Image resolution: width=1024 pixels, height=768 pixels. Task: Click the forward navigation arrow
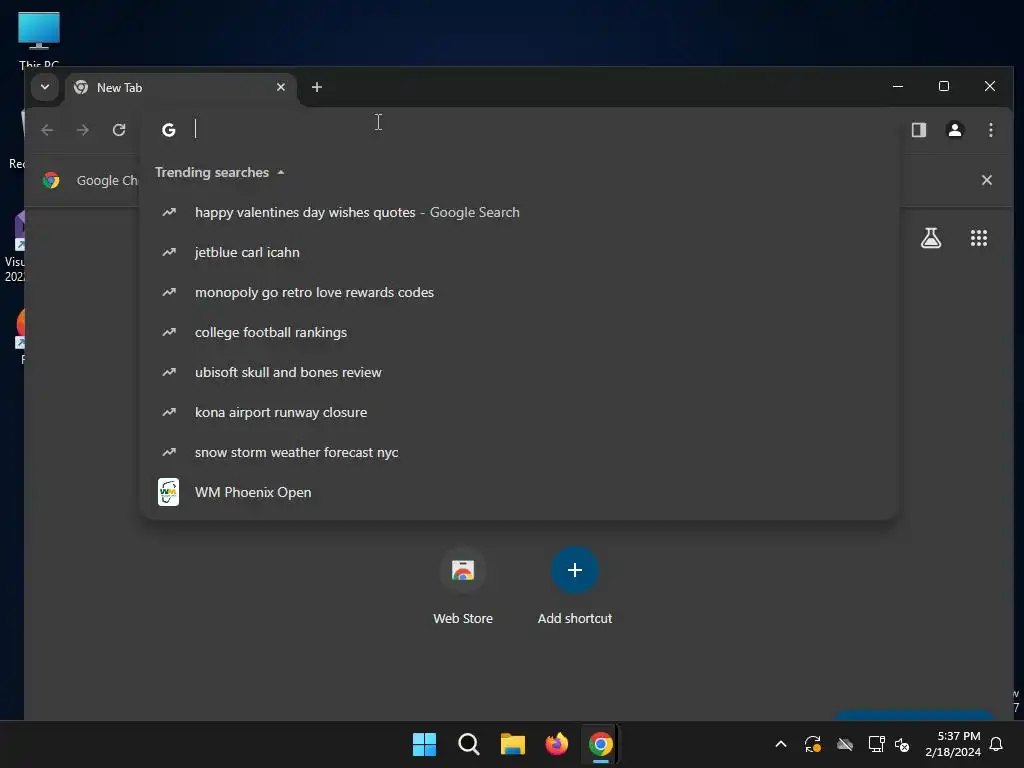pyautogui.click(x=82, y=130)
